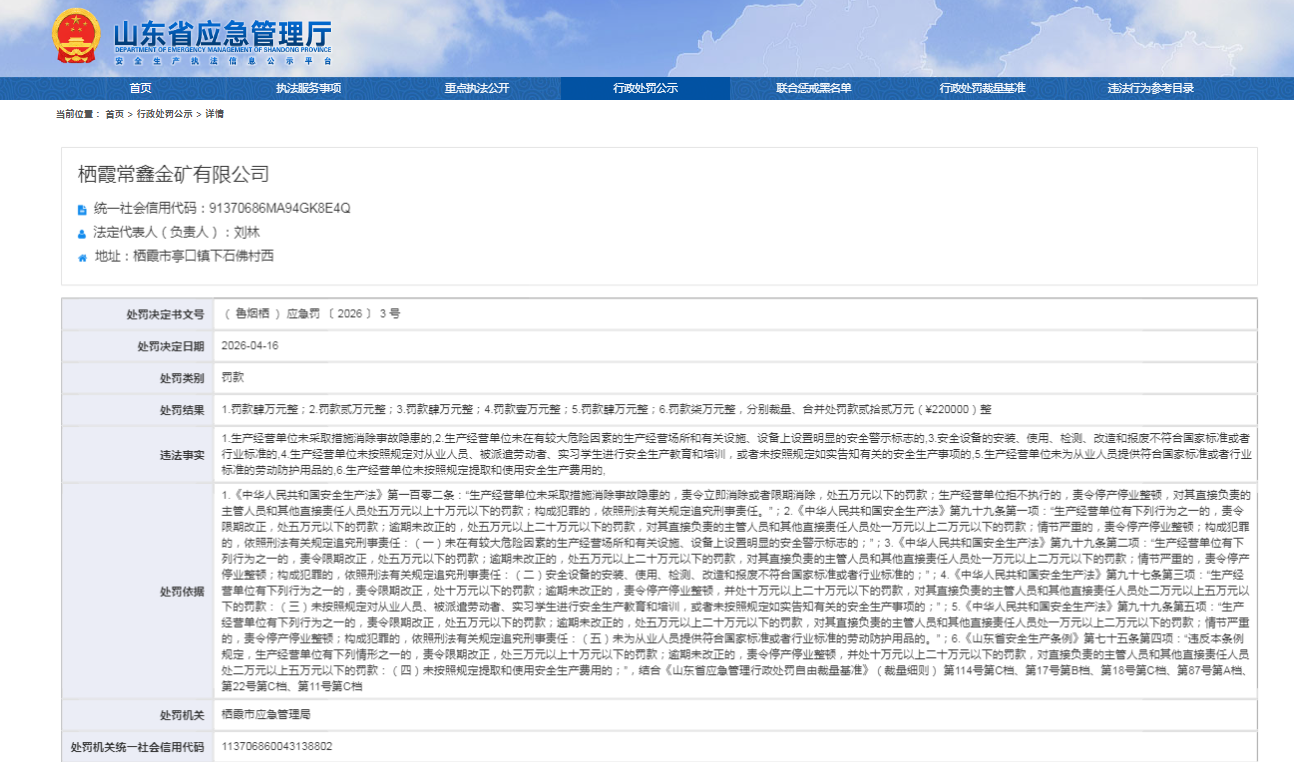Click the house icon beside 地址

coord(82,257)
